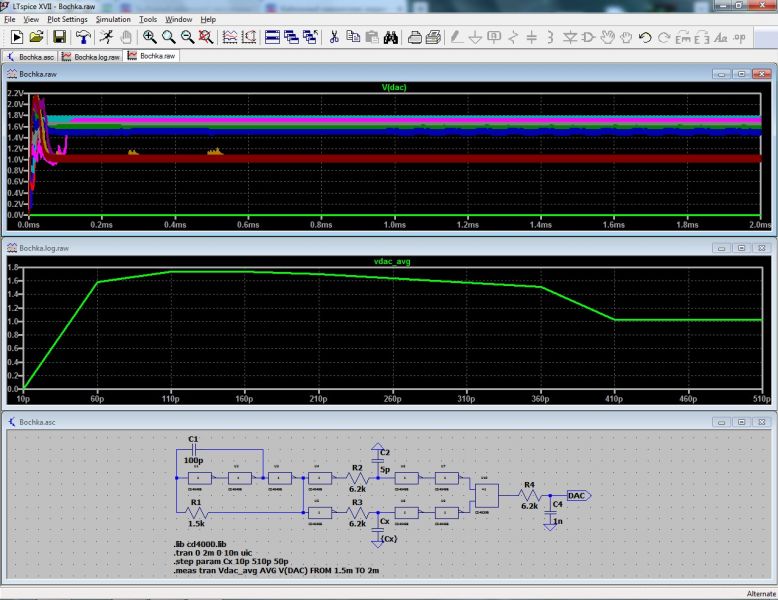Screen dimensions: 778x600
Task: Click the vdac_avg trace label
Action: (x=391, y=260)
